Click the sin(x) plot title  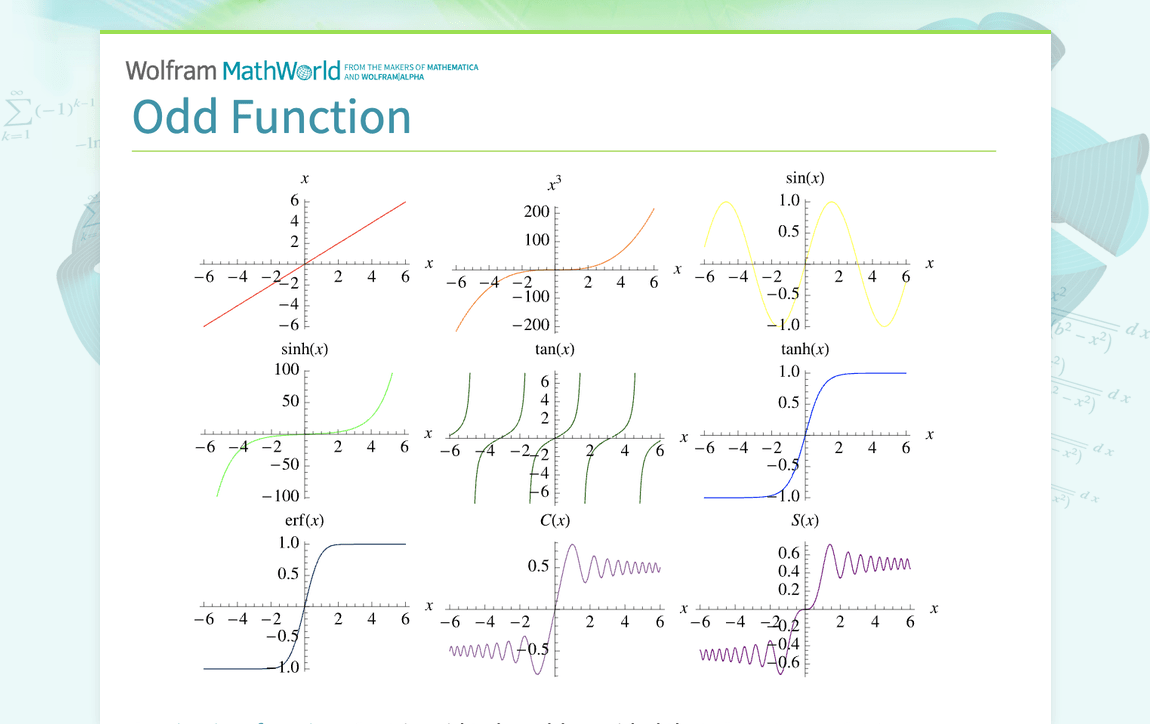805,178
